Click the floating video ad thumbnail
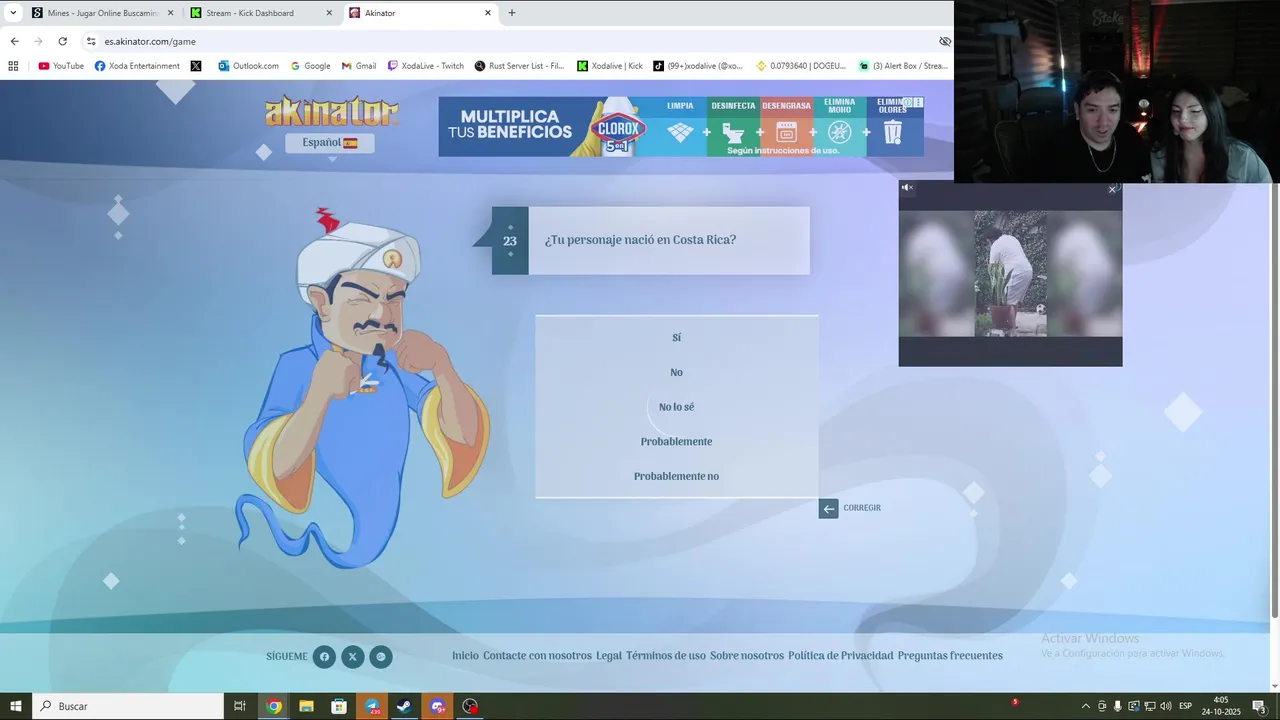The width and height of the screenshot is (1280, 720). pyautogui.click(x=1010, y=273)
